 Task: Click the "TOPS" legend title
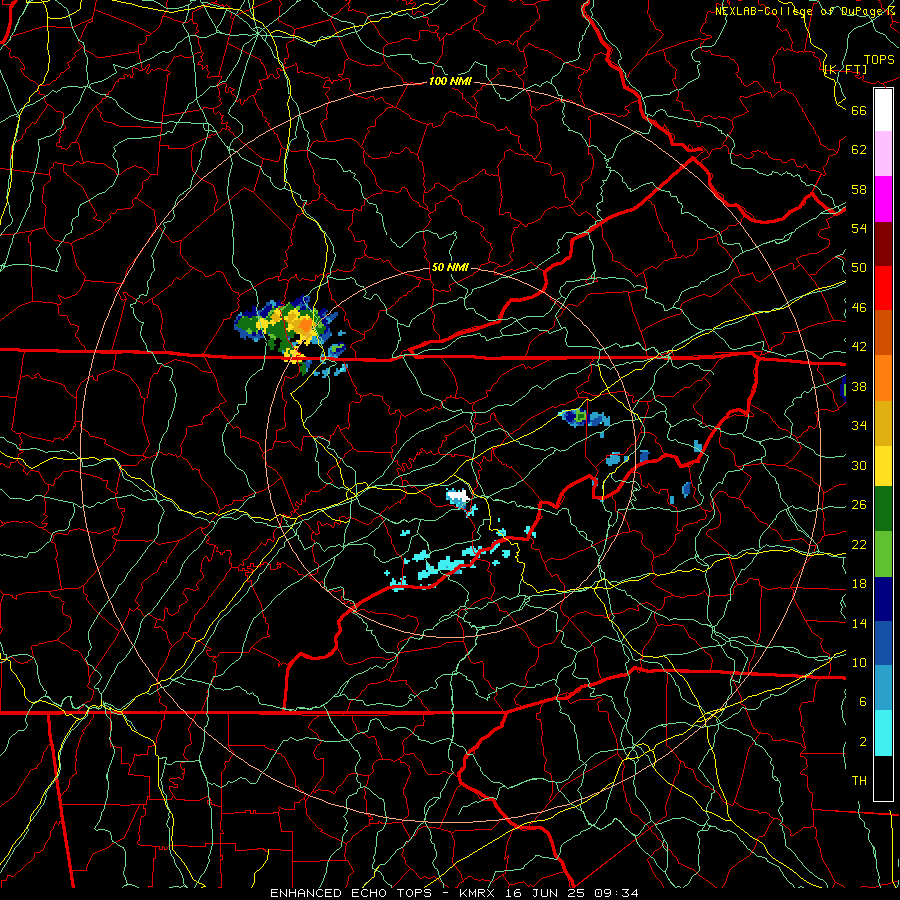pos(879,60)
